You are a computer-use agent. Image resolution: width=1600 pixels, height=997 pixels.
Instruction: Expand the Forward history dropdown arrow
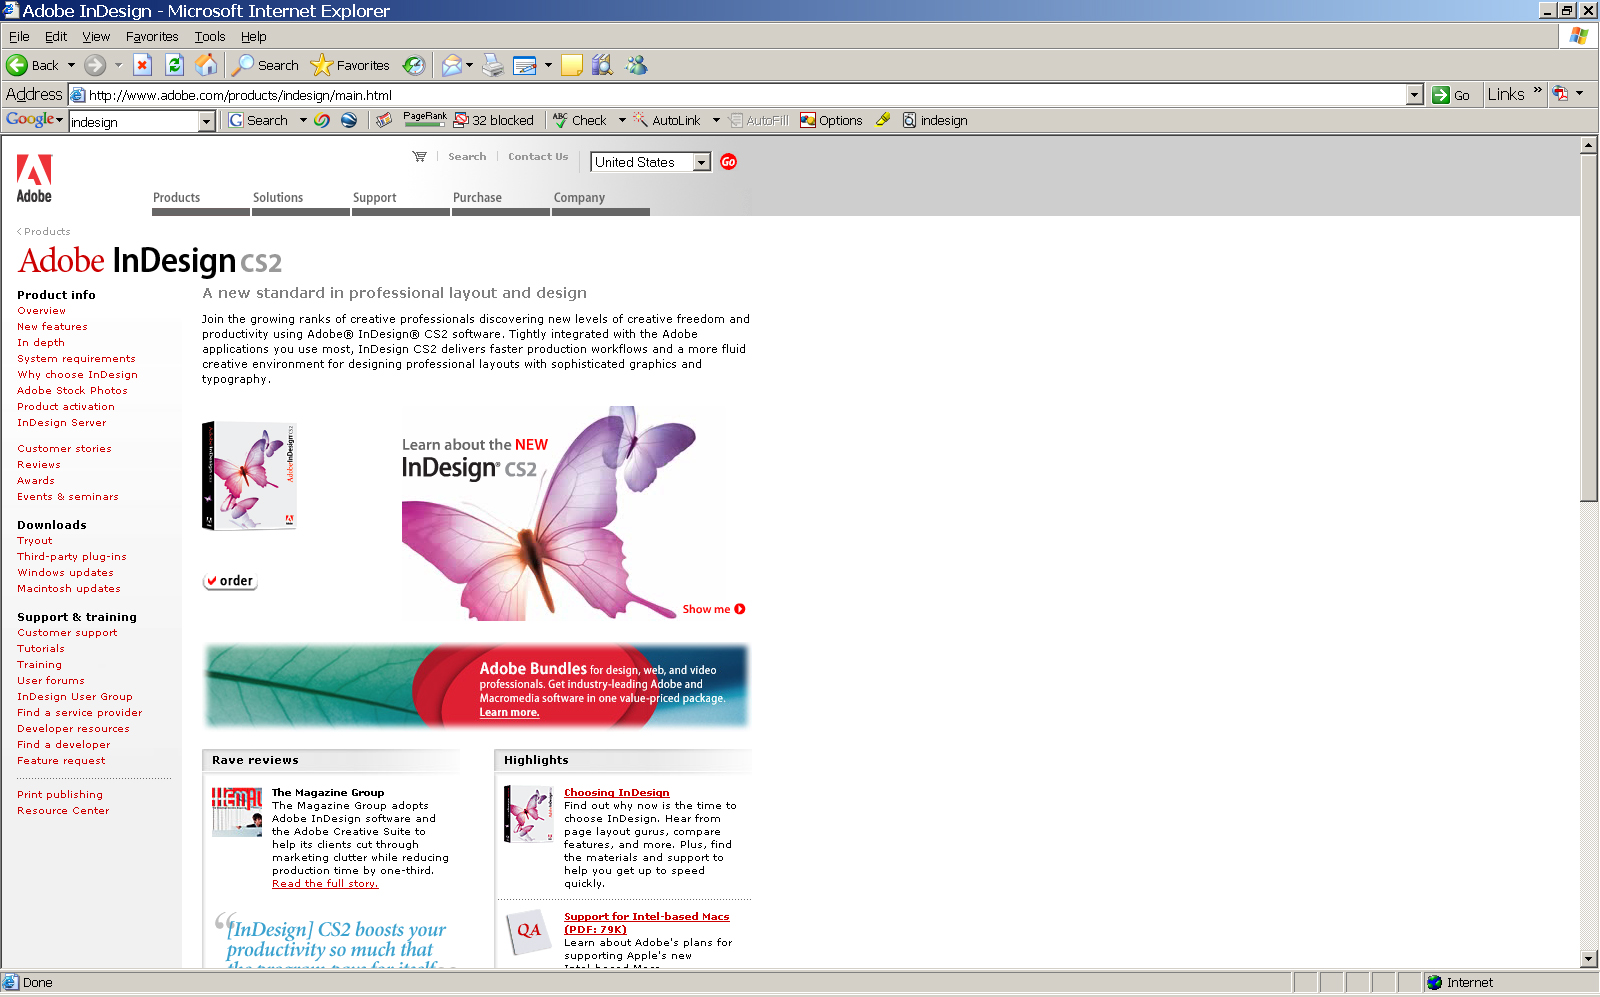tap(118, 66)
